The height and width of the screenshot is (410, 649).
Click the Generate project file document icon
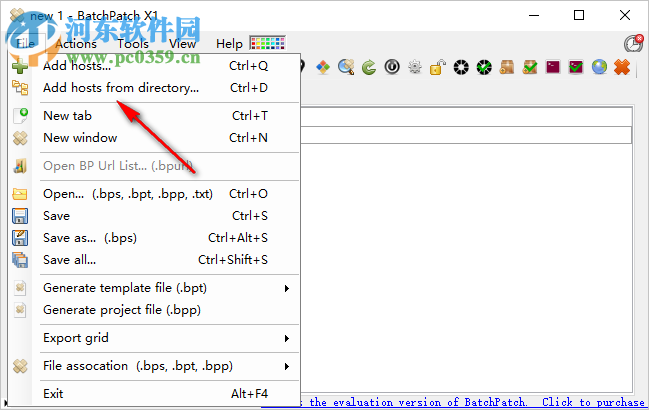[20, 310]
